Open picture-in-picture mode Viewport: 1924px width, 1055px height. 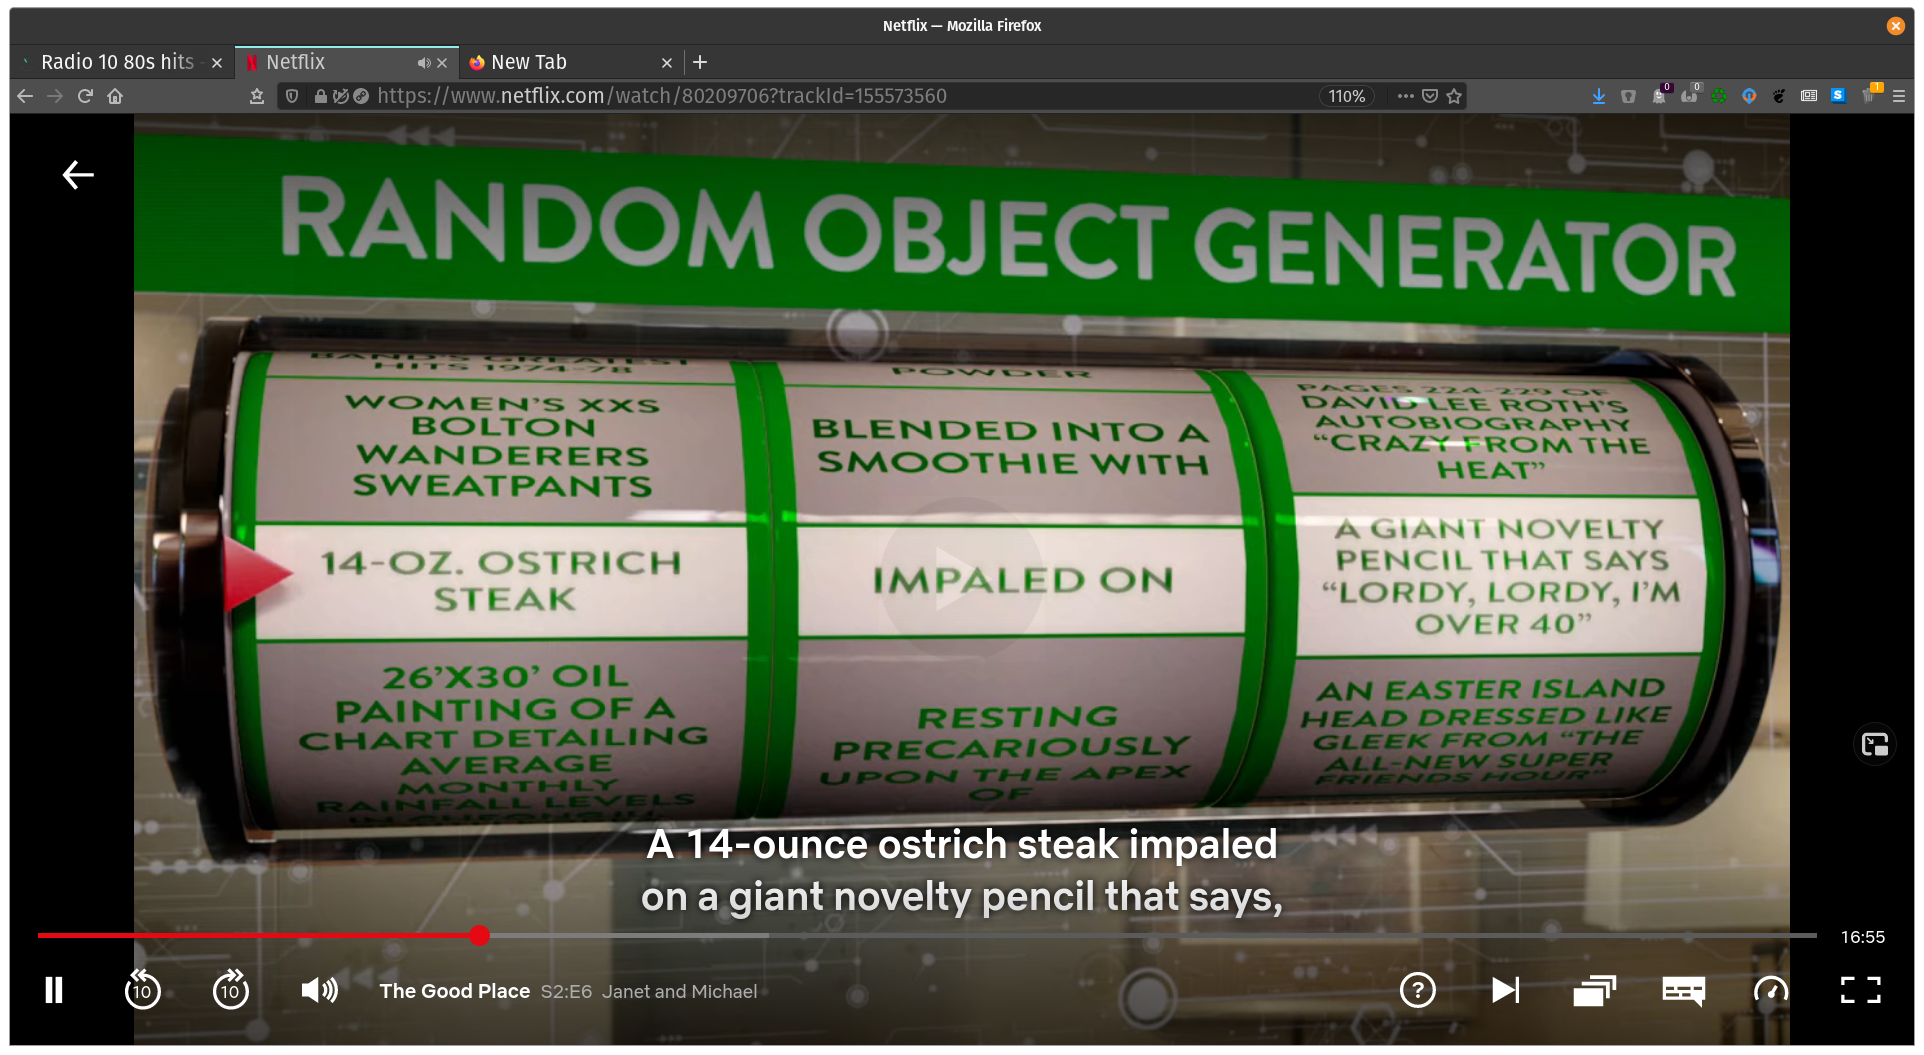coord(1875,744)
